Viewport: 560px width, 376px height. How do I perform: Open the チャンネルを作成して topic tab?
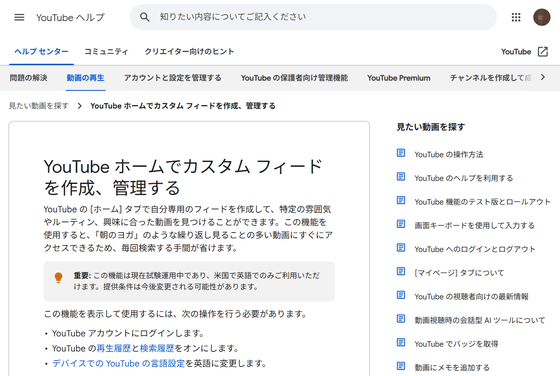coord(491,78)
